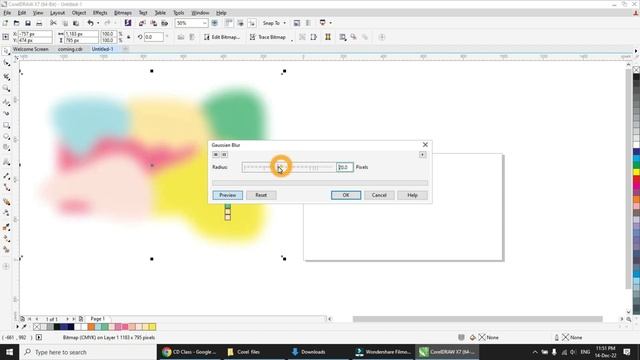Screen dimensions: 640x360
Task: Select the Page 1 tab
Action: point(98,319)
